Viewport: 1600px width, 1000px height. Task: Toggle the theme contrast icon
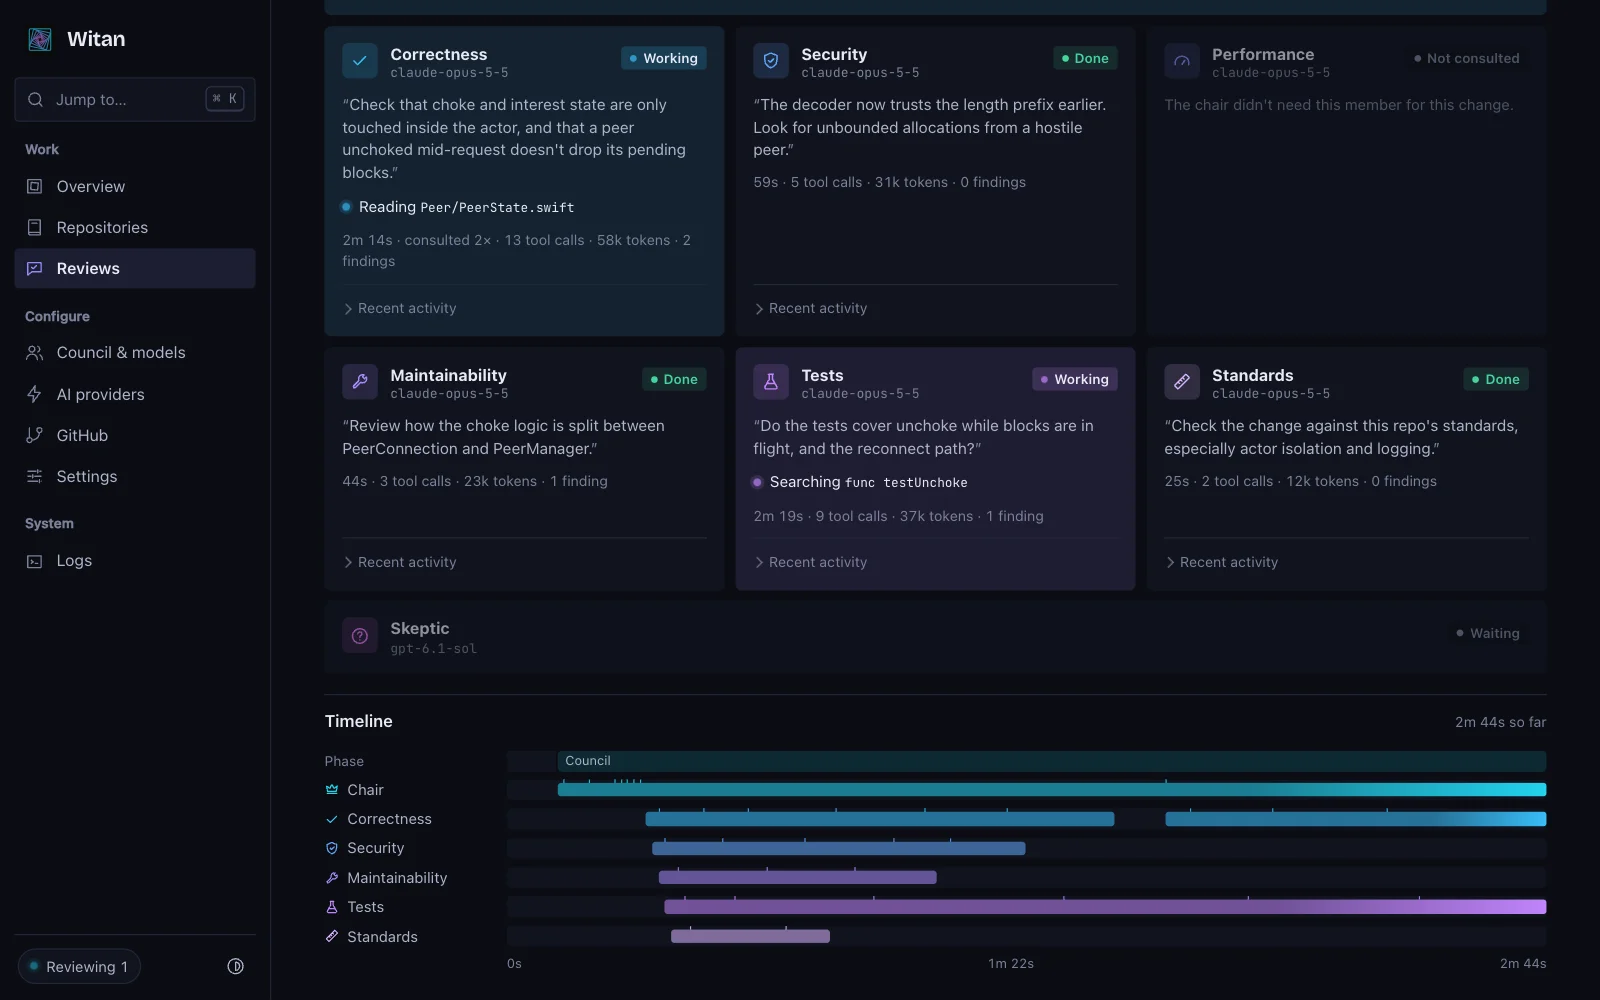click(236, 966)
